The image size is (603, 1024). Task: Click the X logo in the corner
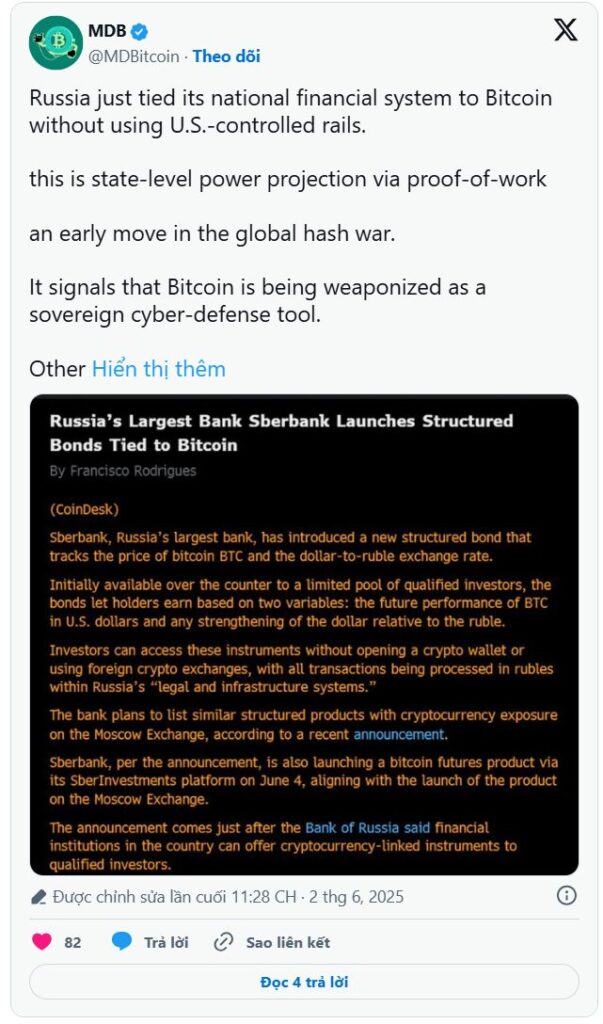point(565,31)
